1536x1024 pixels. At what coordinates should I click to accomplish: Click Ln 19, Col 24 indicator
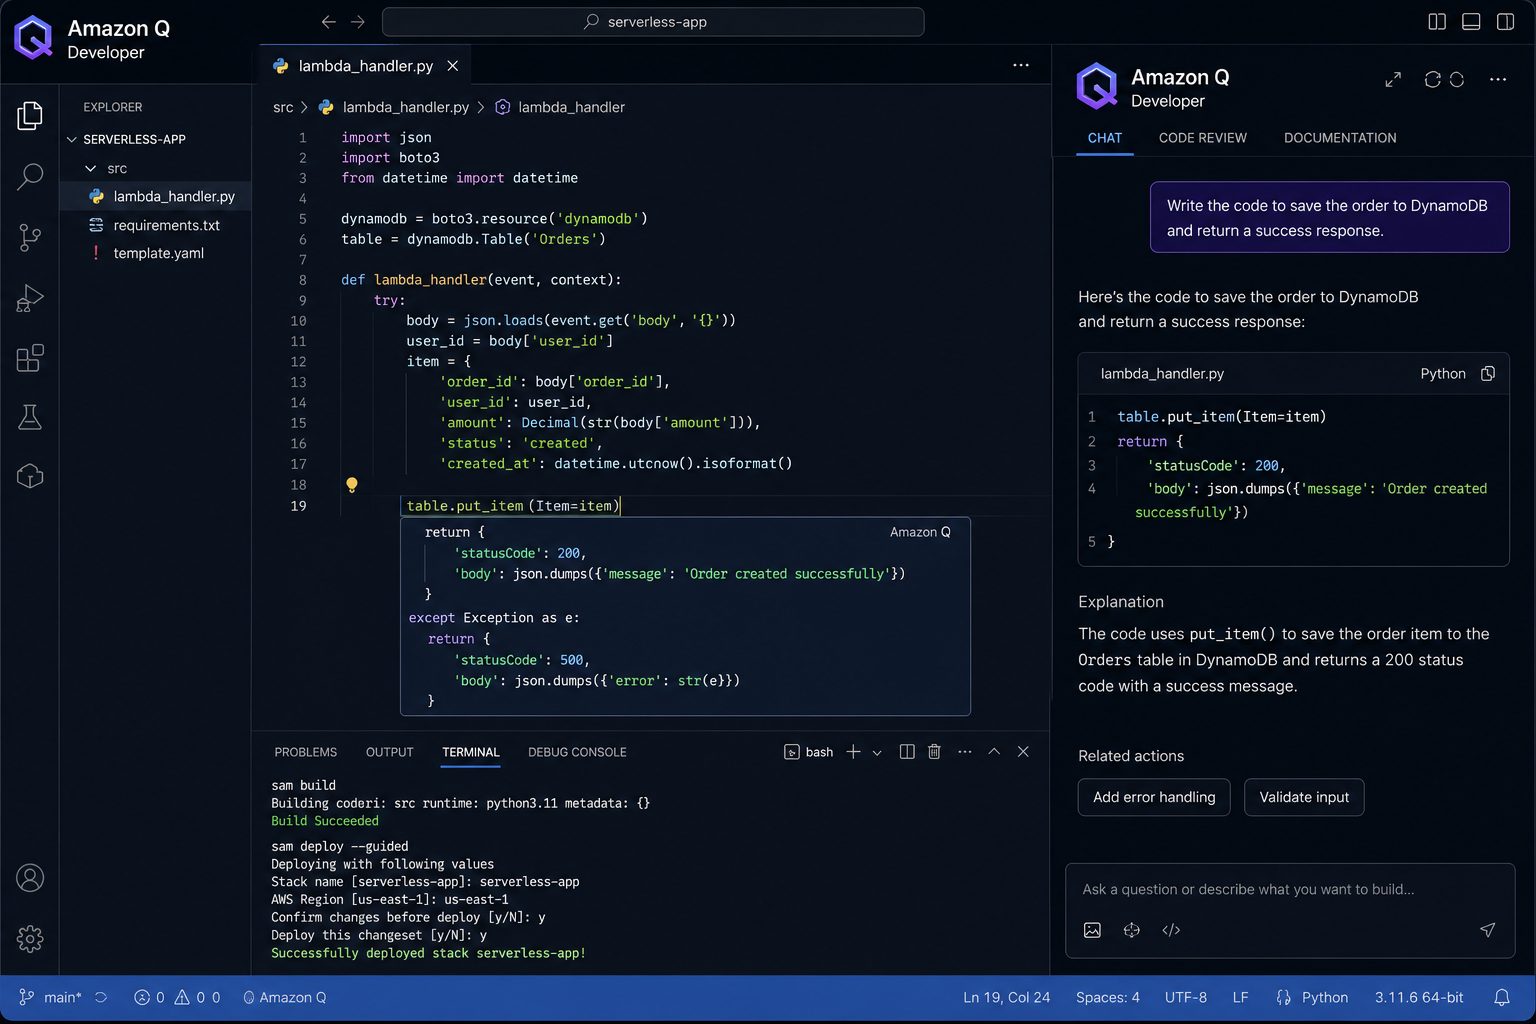tap(1006, 997)
